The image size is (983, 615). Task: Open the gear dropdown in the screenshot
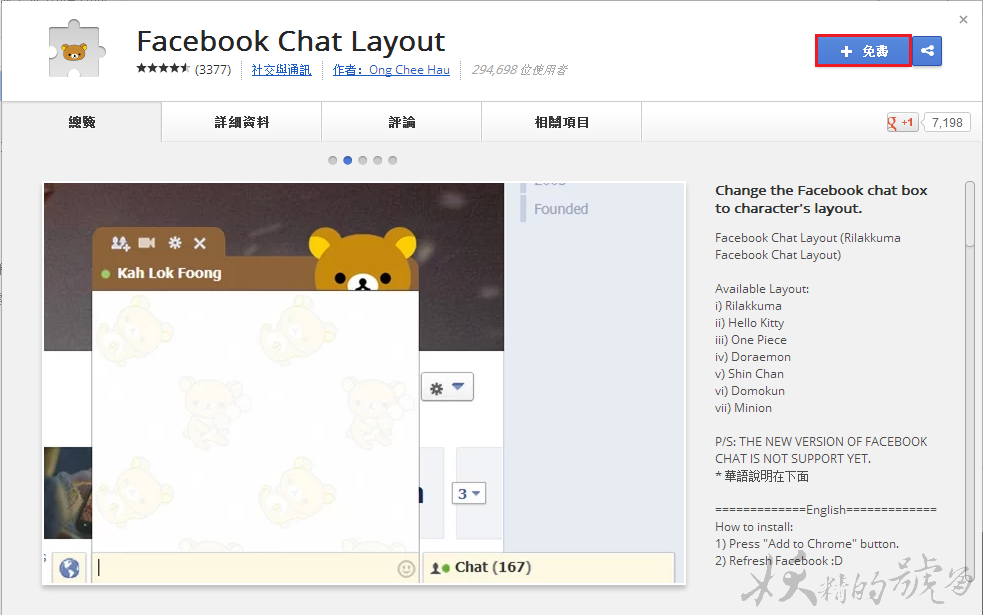pyautogui.click(x=447, y=387)
